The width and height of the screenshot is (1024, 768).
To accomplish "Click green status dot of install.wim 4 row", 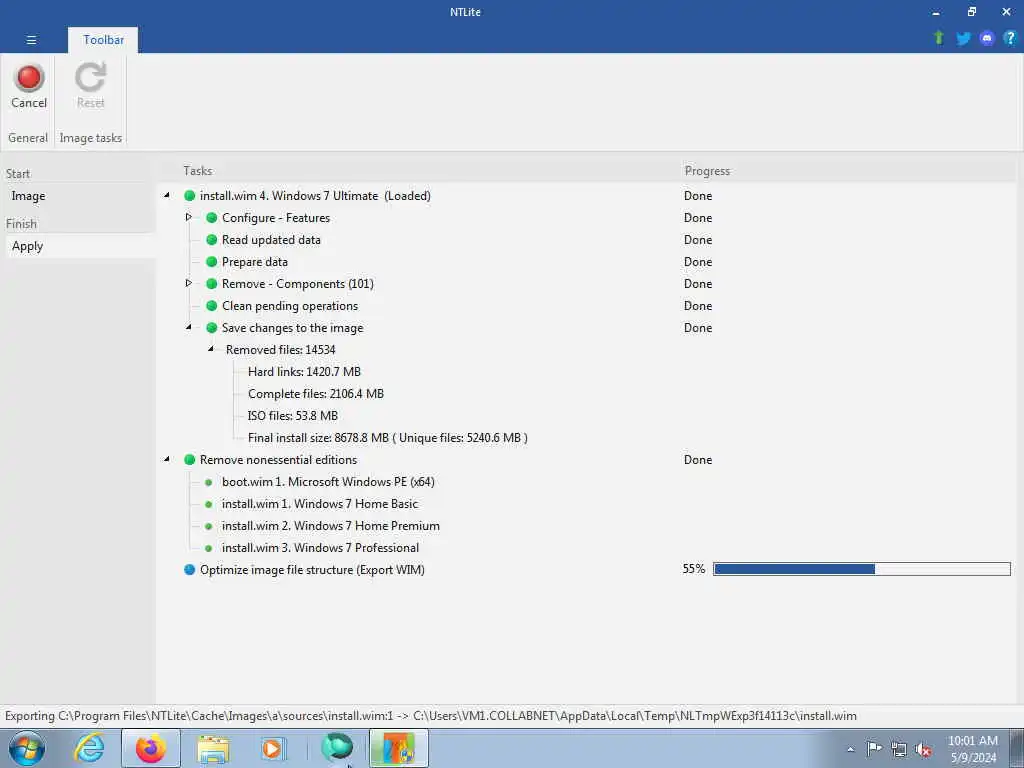I will [189, 195].
